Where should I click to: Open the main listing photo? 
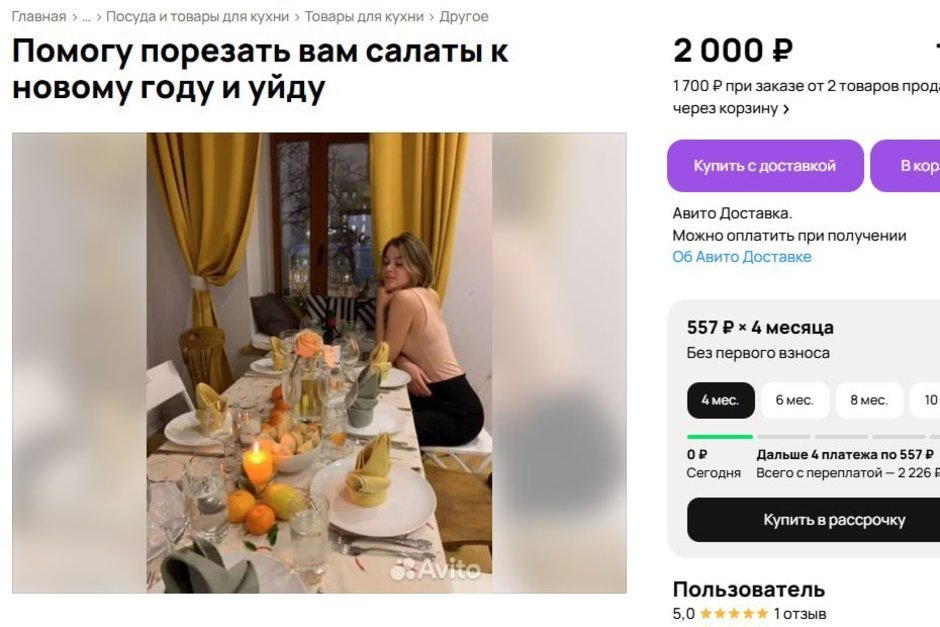tap(319, 362)
